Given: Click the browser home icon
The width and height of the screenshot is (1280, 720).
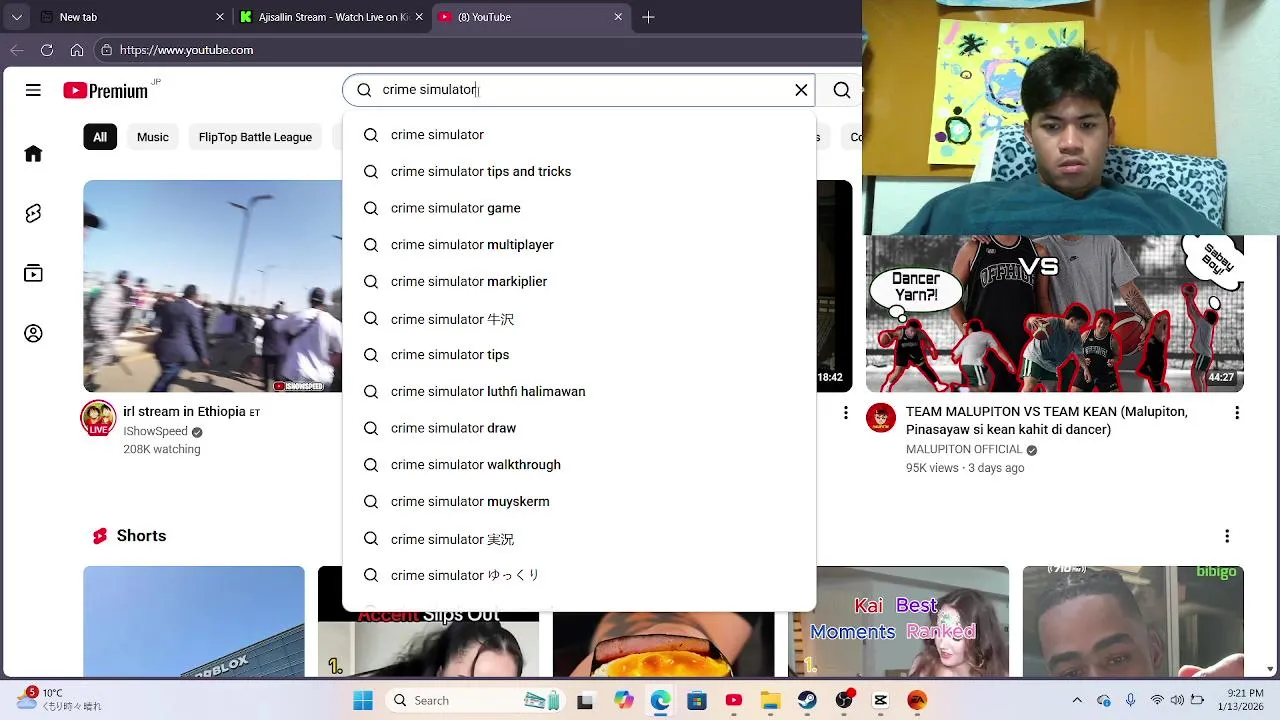Looking at the screenshot, I should [76, 50].
